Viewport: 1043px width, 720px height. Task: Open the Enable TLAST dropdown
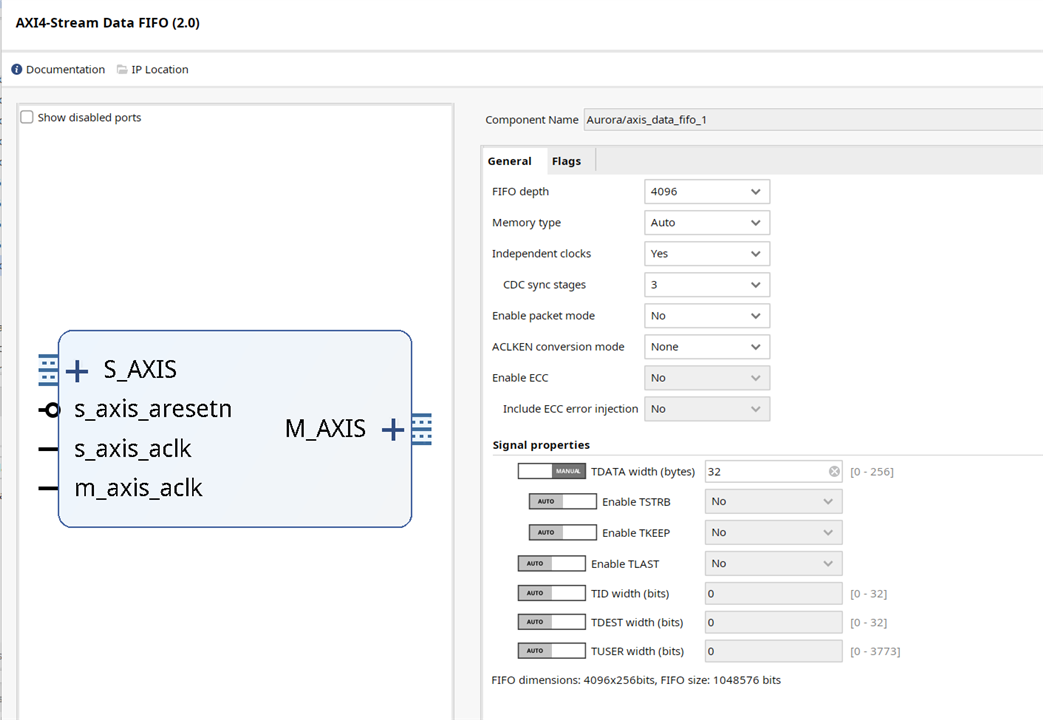pyautogui.click(x=774, y=564)
